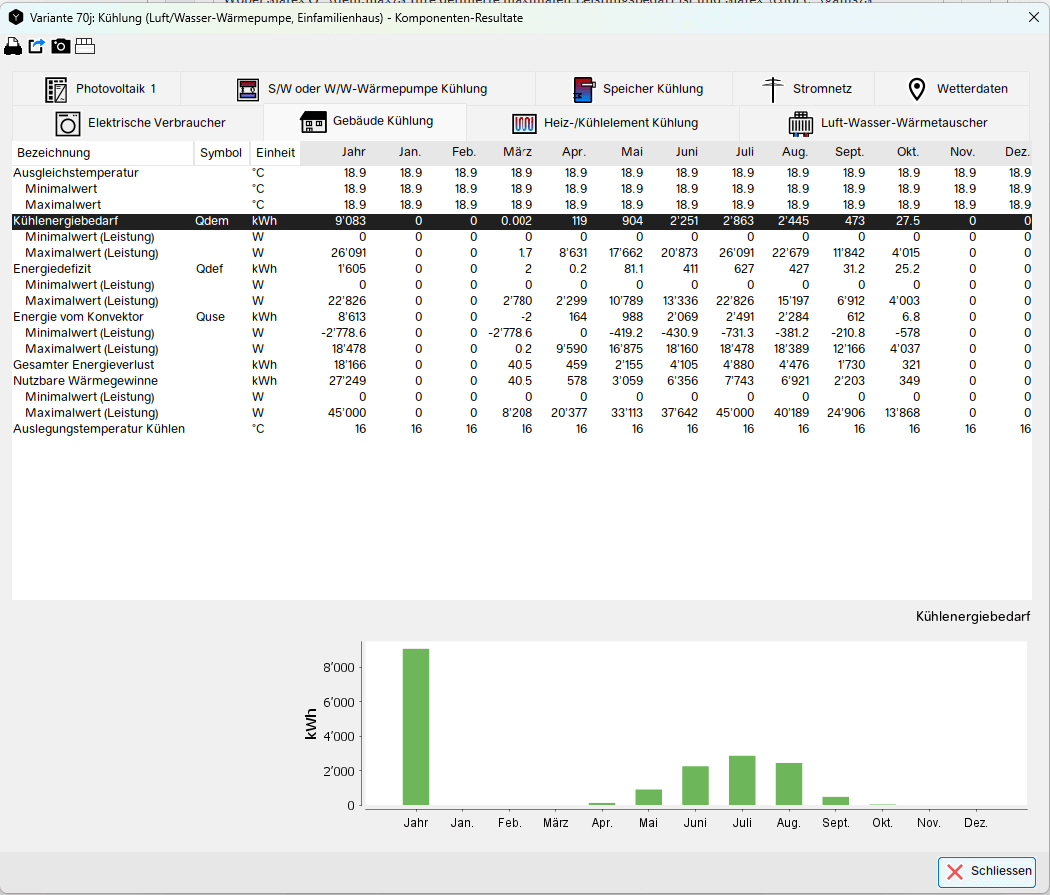Screen dimensions: 1050x895
Task: Click the Export results icon
Action: (x=37, y=45)
